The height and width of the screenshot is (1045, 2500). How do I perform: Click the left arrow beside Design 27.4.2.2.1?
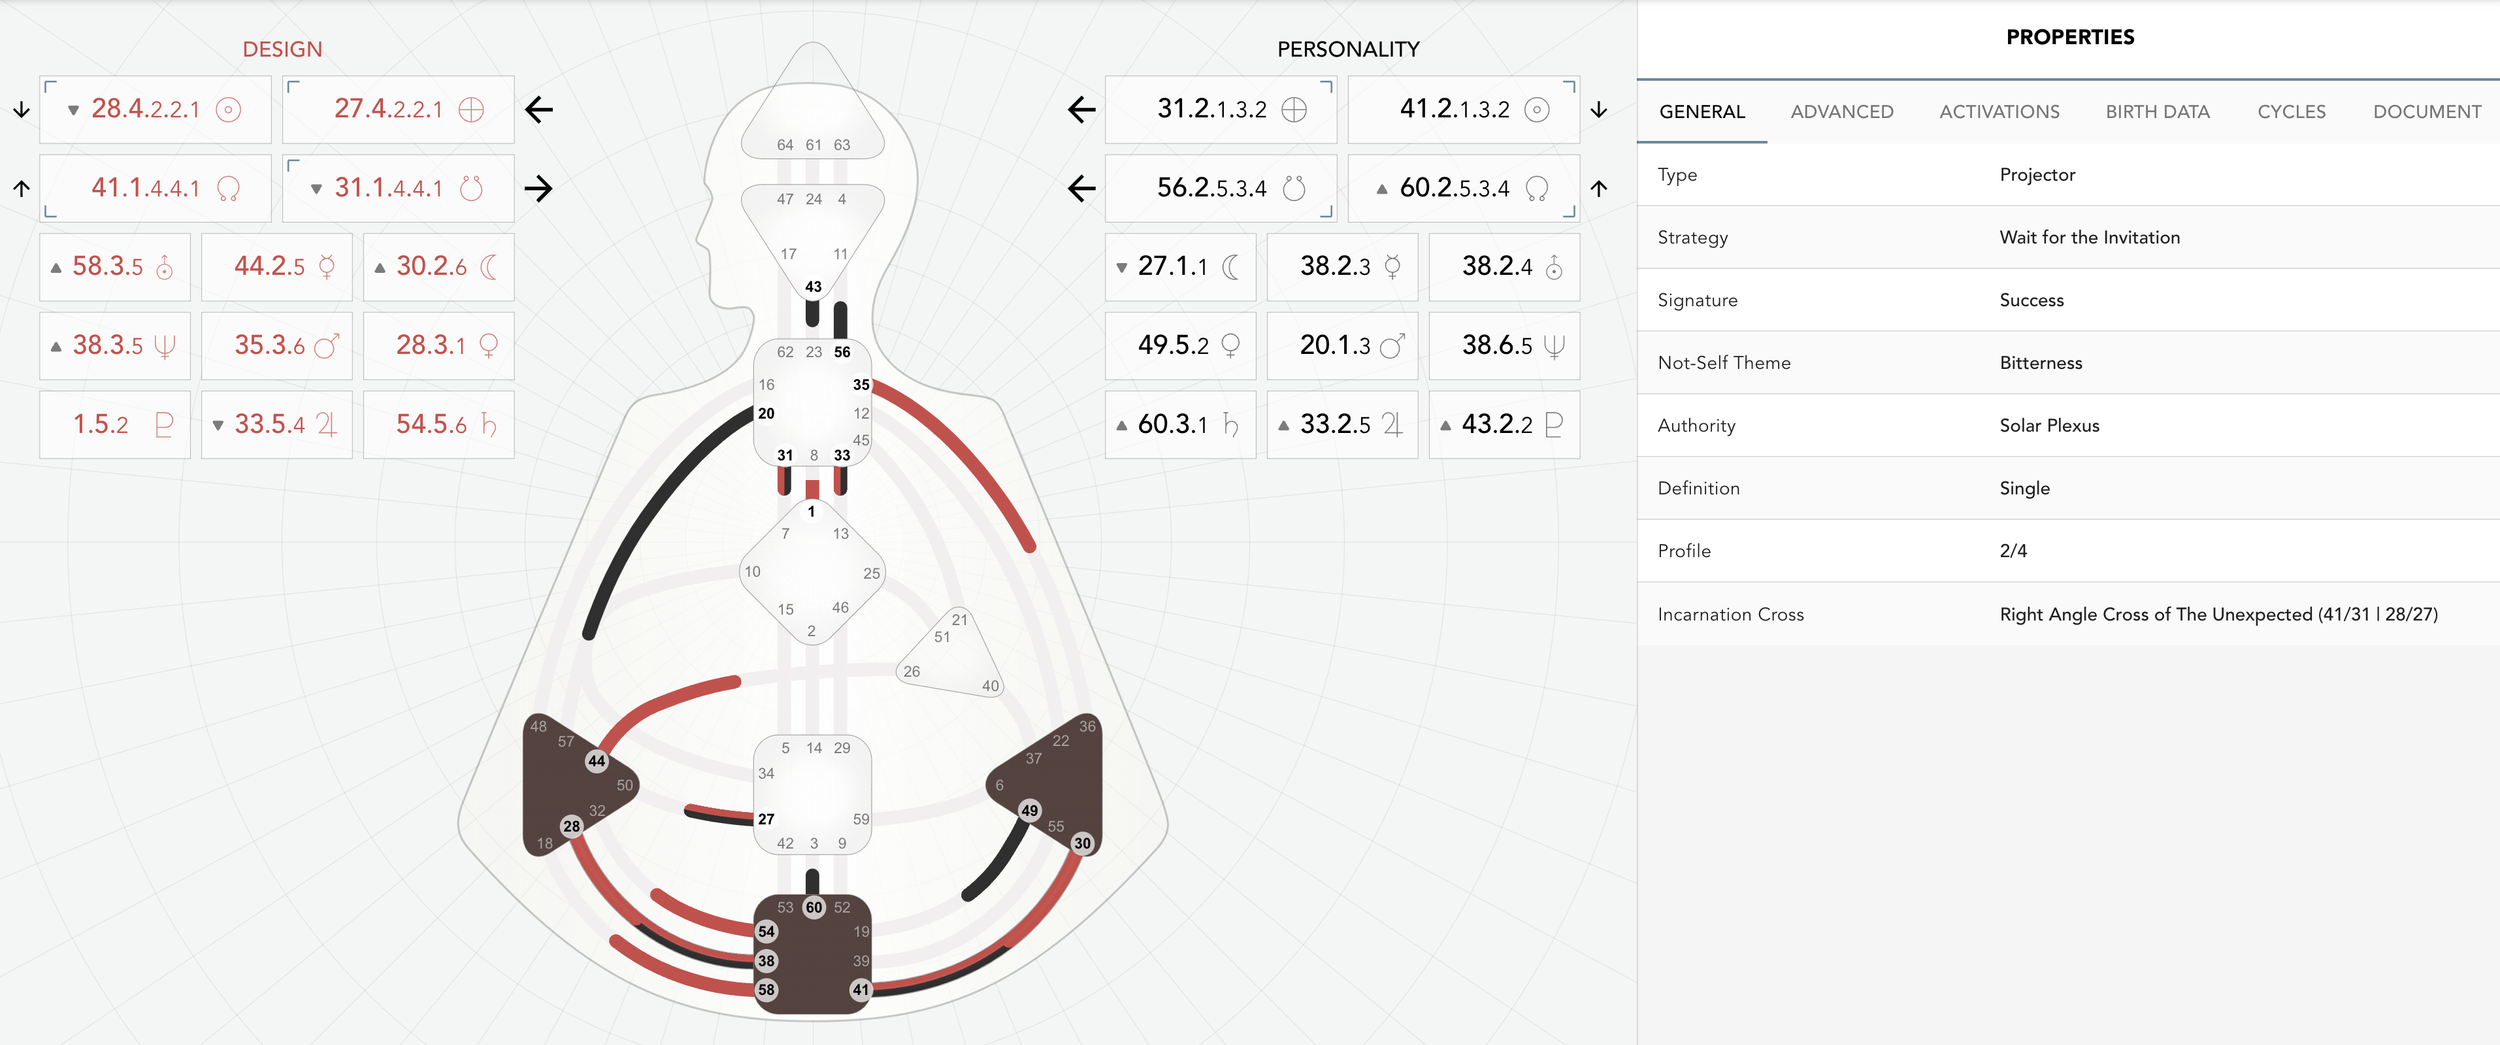click(539, 109)
